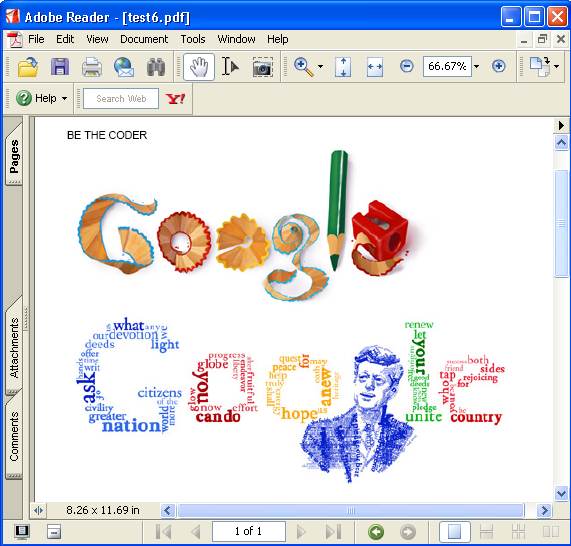Toggle single page layout view
Screen dimensions: 571x546
[454, 532]
